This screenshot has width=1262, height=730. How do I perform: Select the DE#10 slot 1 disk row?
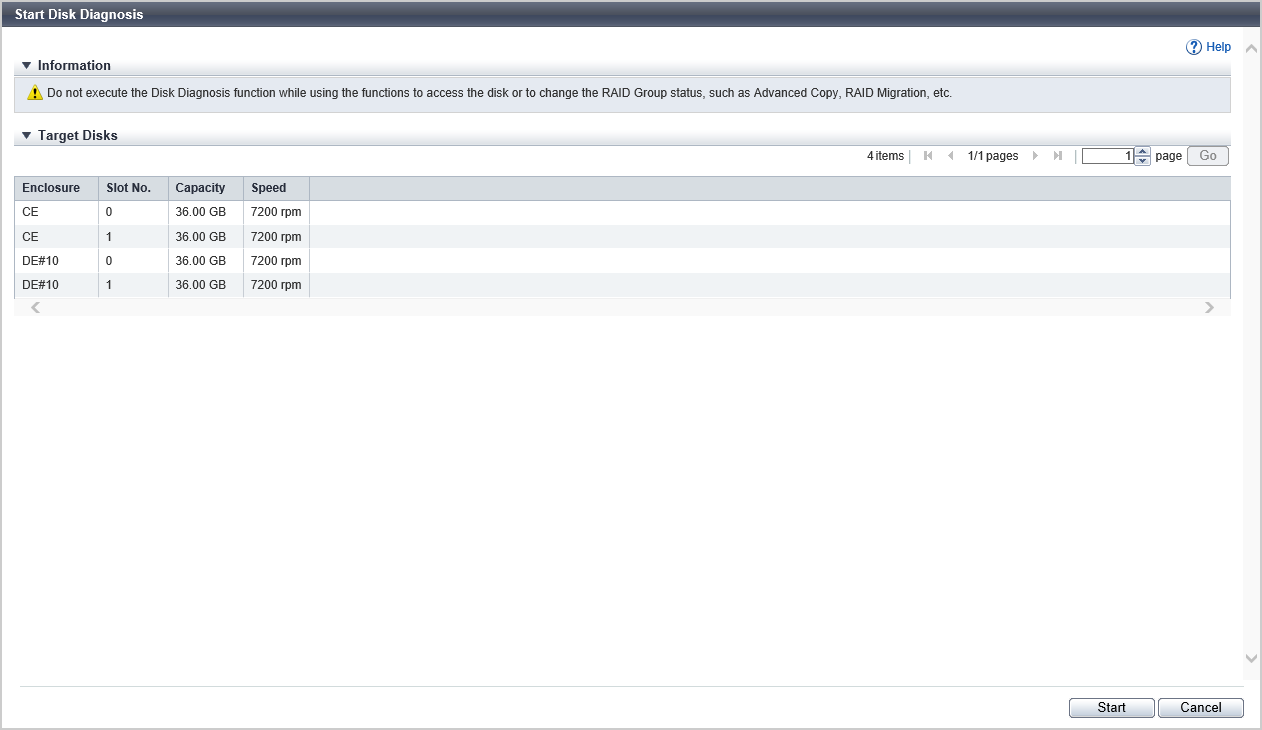(160, 285)
